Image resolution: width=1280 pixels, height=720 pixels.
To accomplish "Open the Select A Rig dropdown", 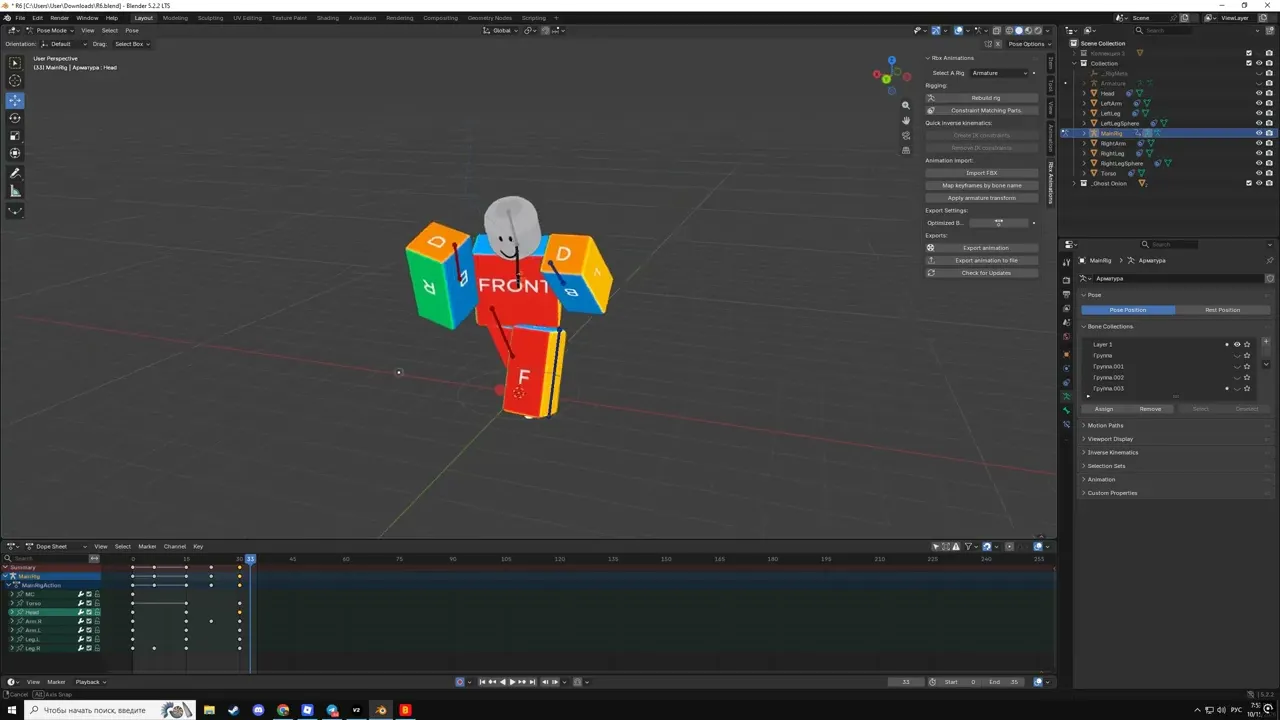I will point(1002,73).
